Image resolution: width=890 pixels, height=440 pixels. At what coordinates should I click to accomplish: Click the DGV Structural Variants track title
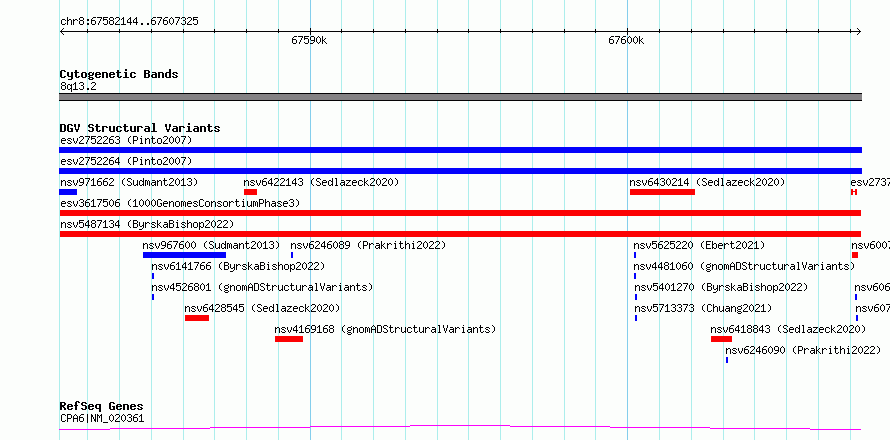pos(140,128)
